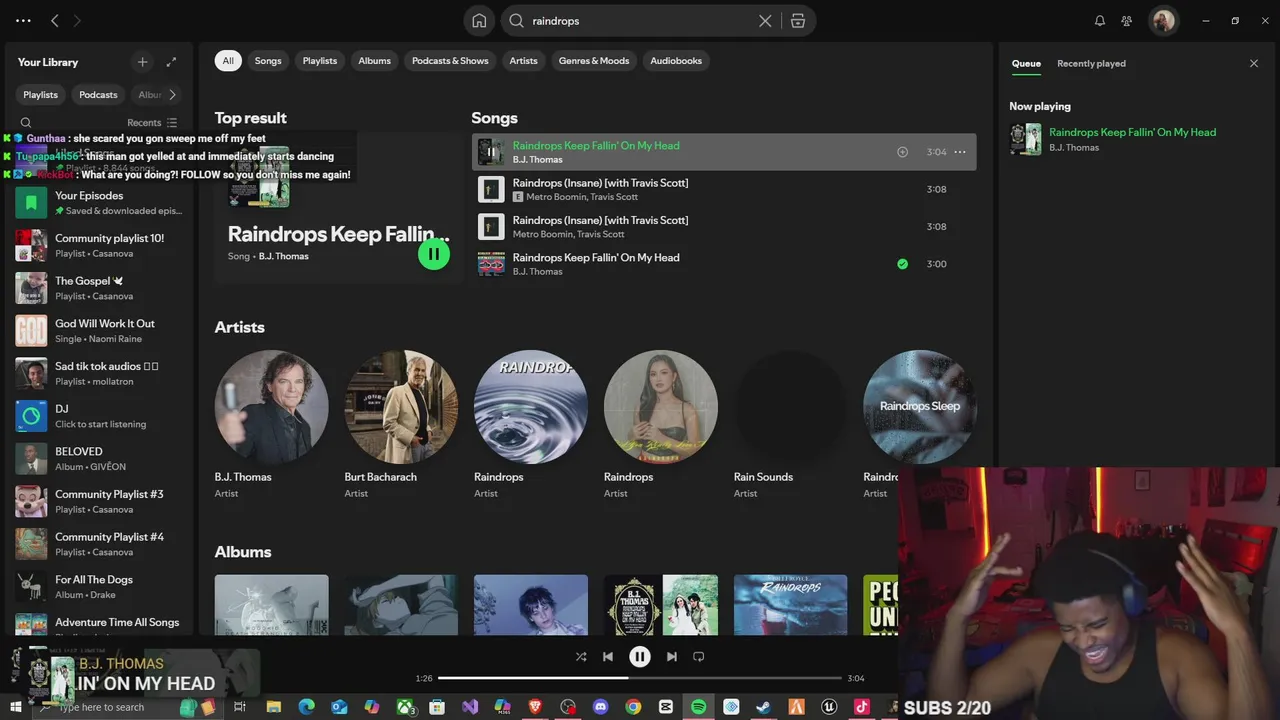Open Rain Sounds artist card
The image size is (1280, 720).
[790, 424]
